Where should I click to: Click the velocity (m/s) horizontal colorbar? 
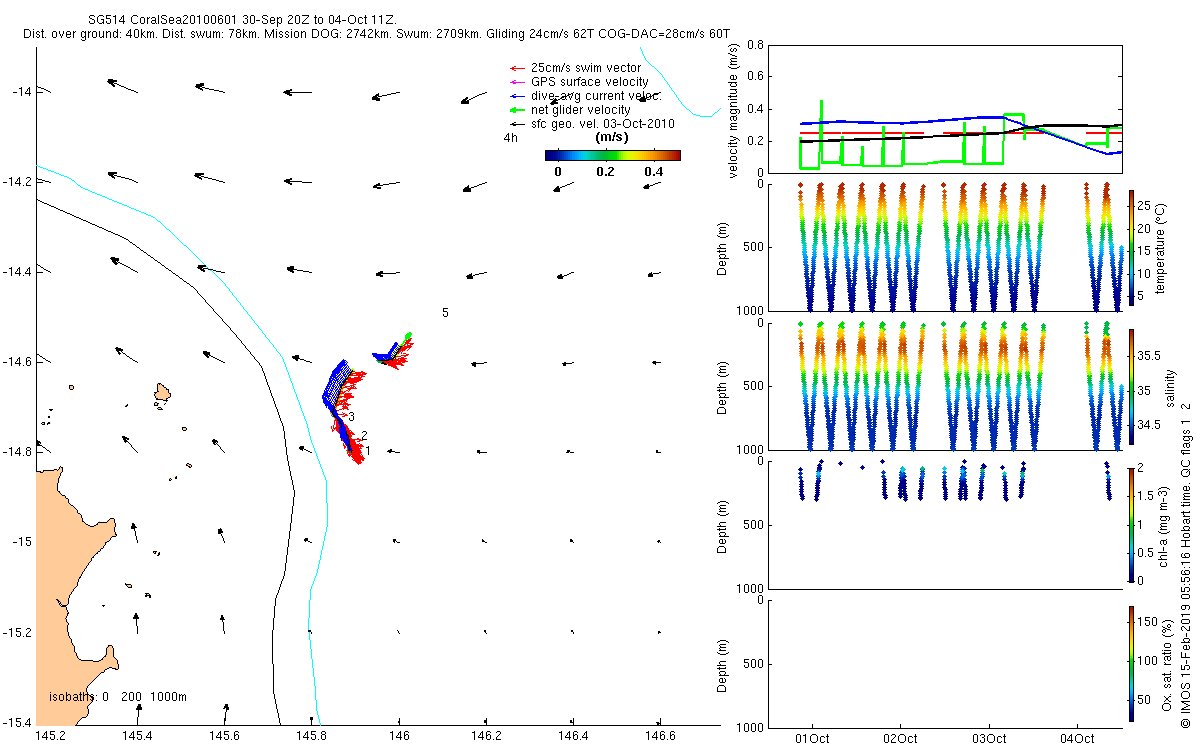pyautogui.click(x=612, y=155)
